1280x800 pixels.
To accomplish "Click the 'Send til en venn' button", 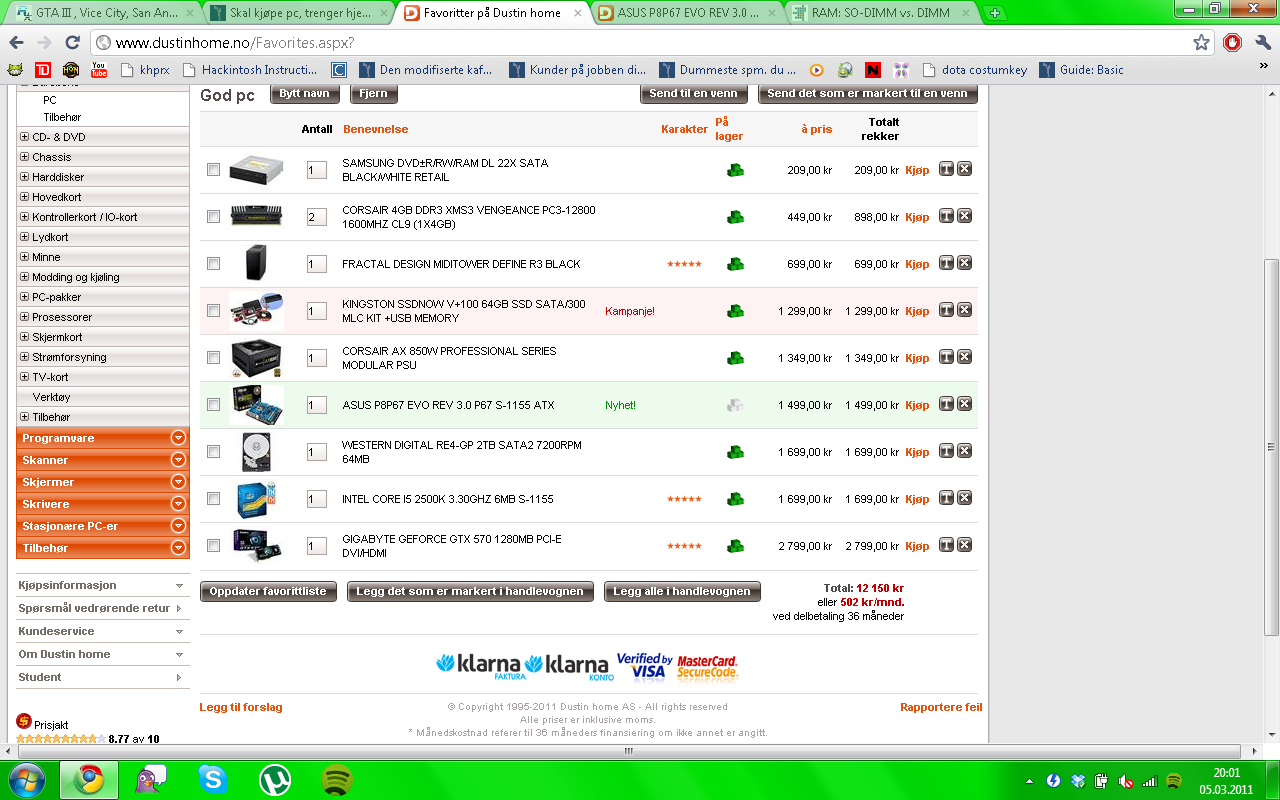I will [693, 93].
